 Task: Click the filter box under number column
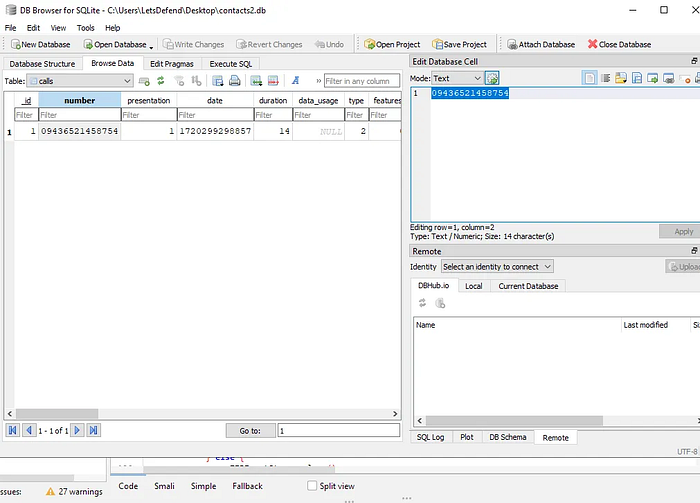click(x=79, y=115)
